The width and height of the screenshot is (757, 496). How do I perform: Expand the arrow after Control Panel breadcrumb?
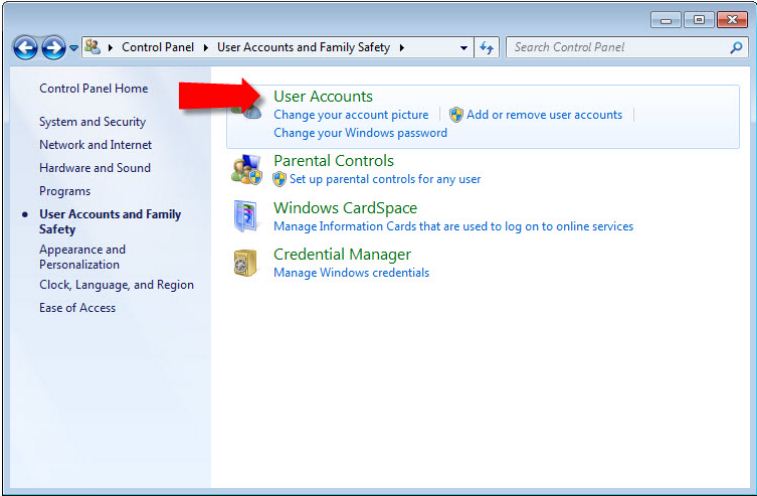(x=206, y=47)
